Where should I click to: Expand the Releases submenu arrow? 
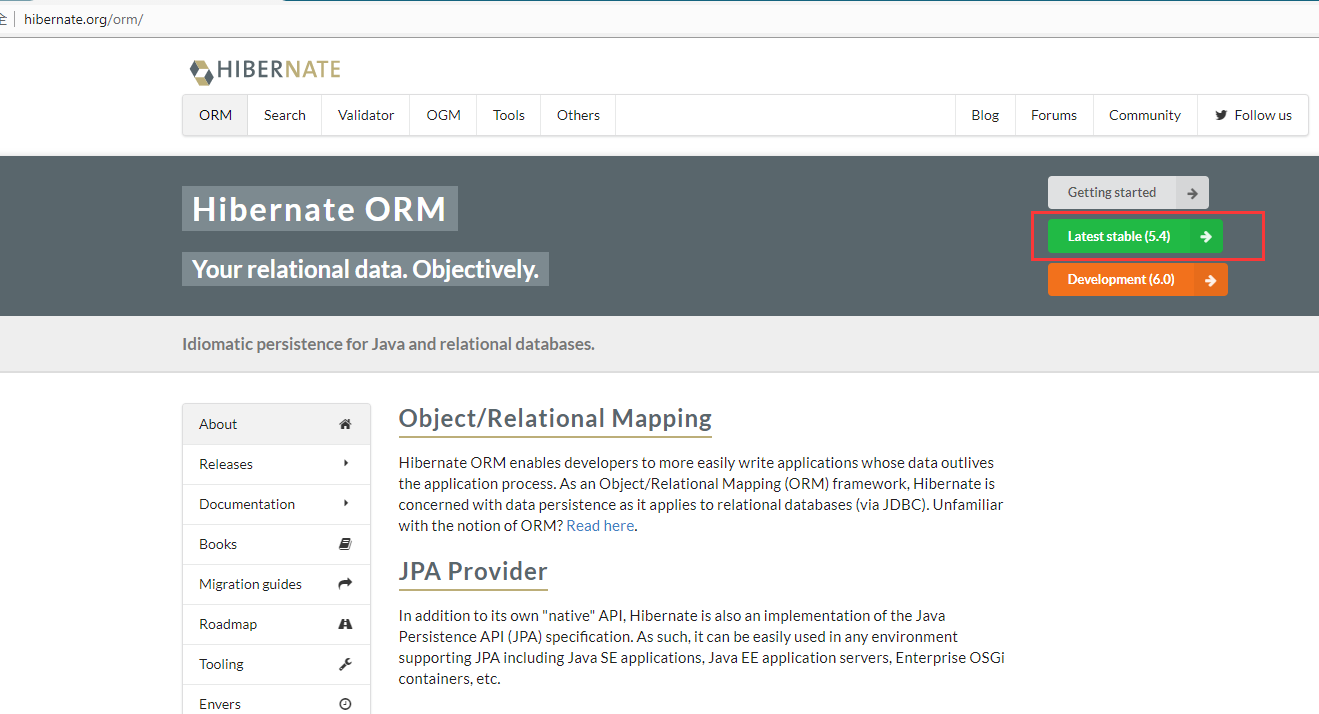(346, 463)
